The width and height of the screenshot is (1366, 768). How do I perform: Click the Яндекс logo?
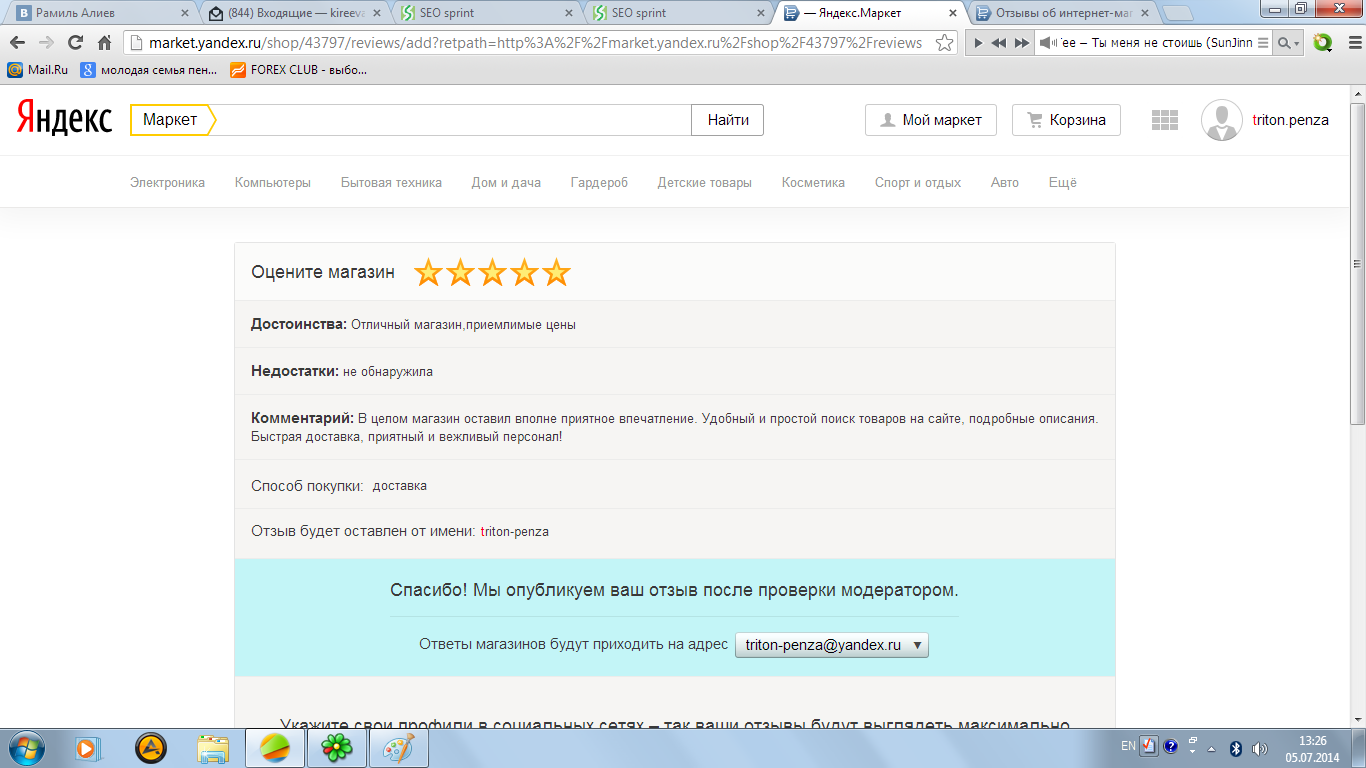(64, 120)
